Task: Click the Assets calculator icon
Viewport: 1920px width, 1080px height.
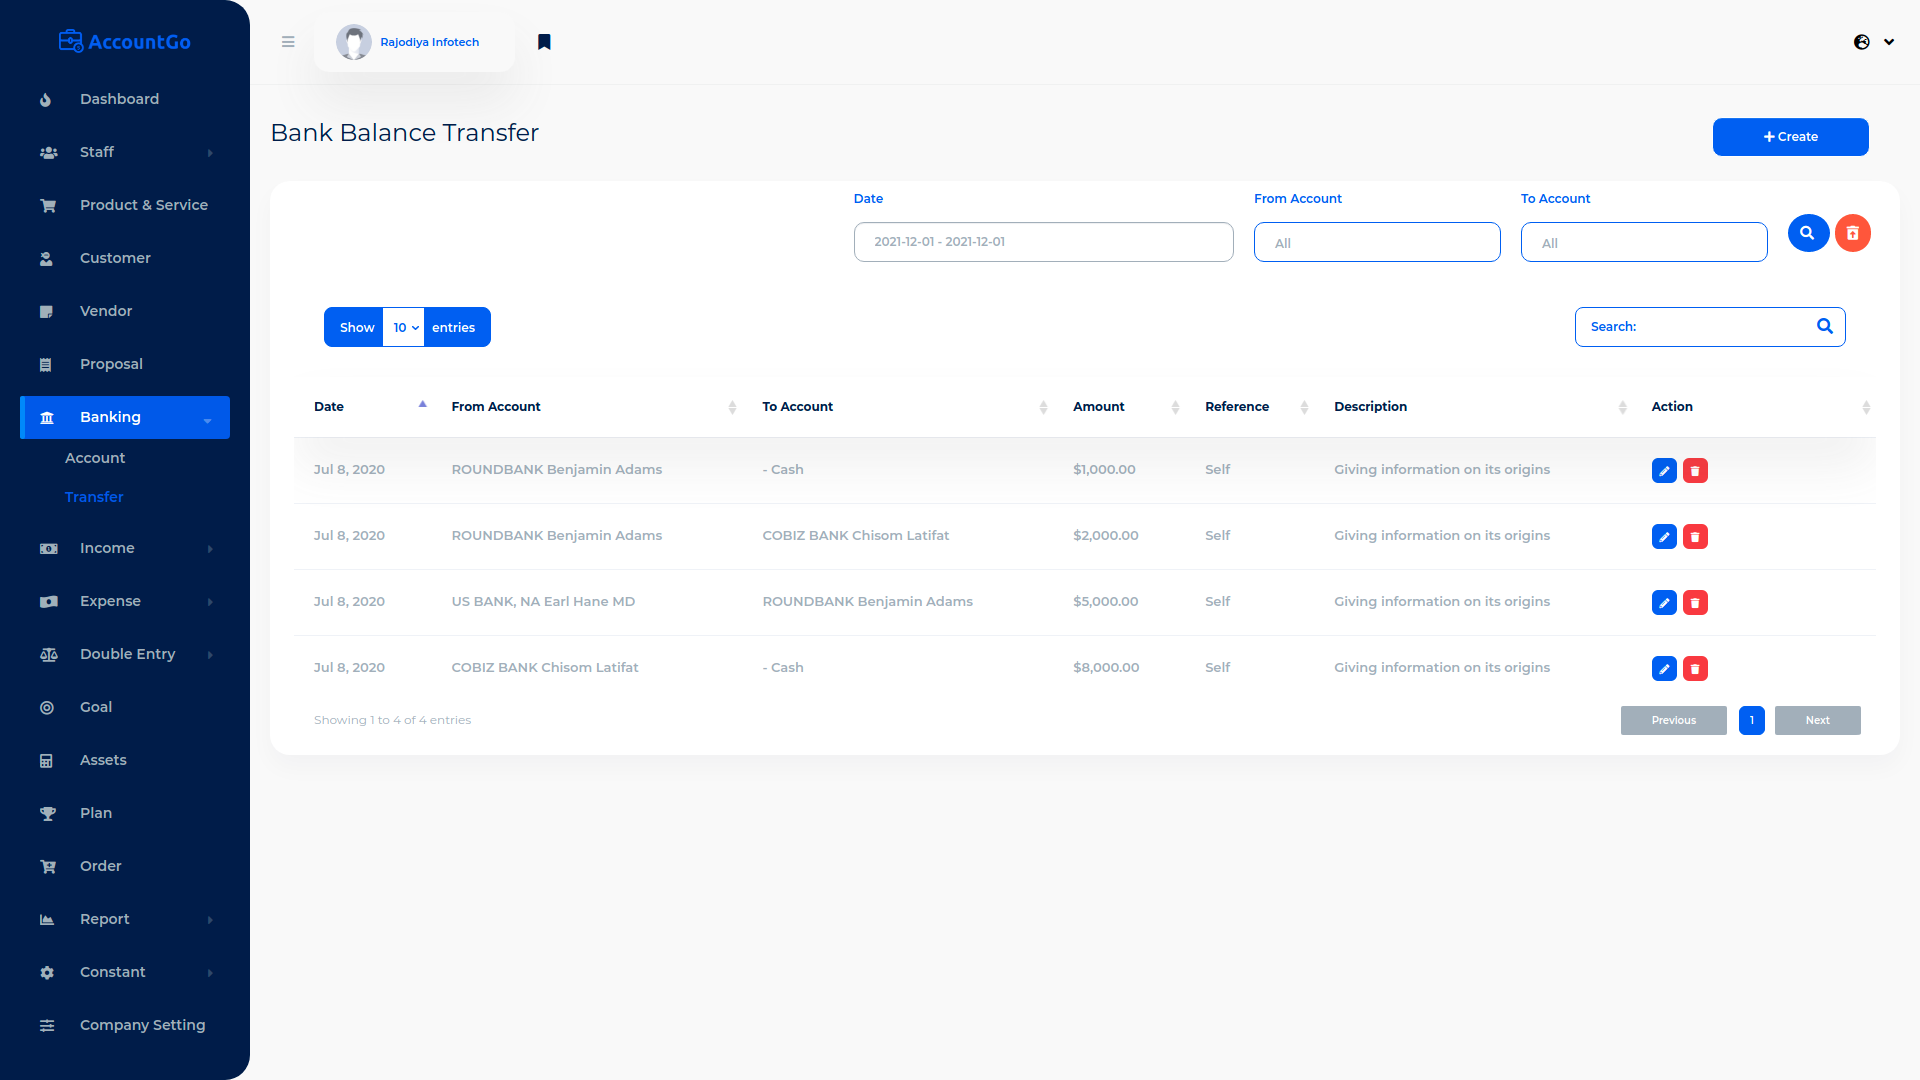Action: [x=46, y=761]
